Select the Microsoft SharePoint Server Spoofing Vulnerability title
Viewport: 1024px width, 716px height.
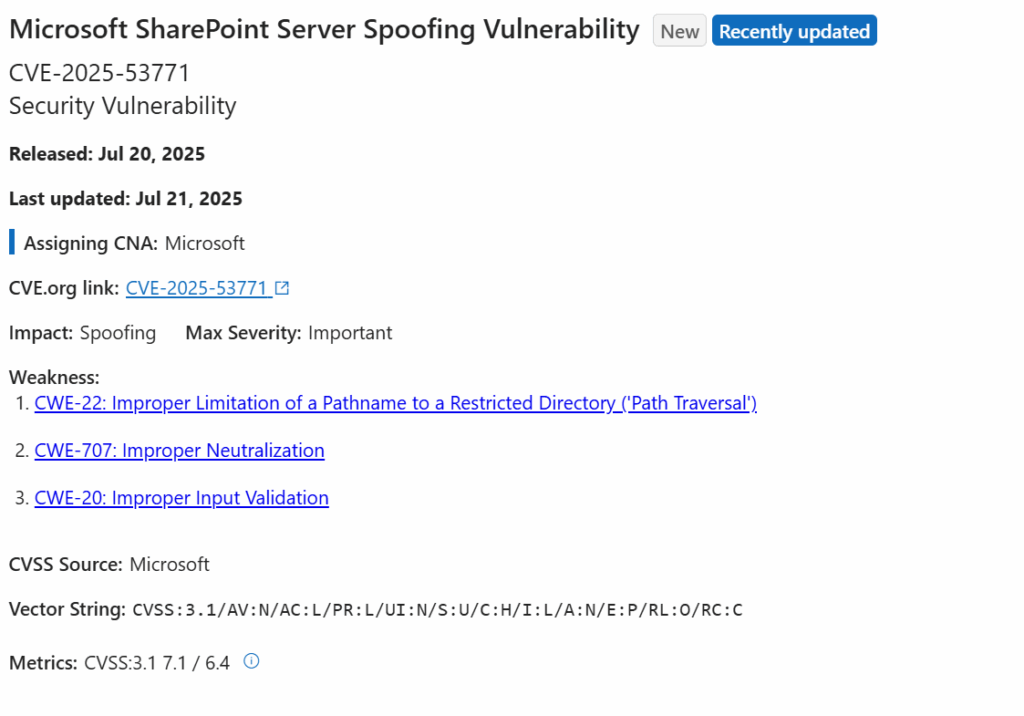click(322, 29)
